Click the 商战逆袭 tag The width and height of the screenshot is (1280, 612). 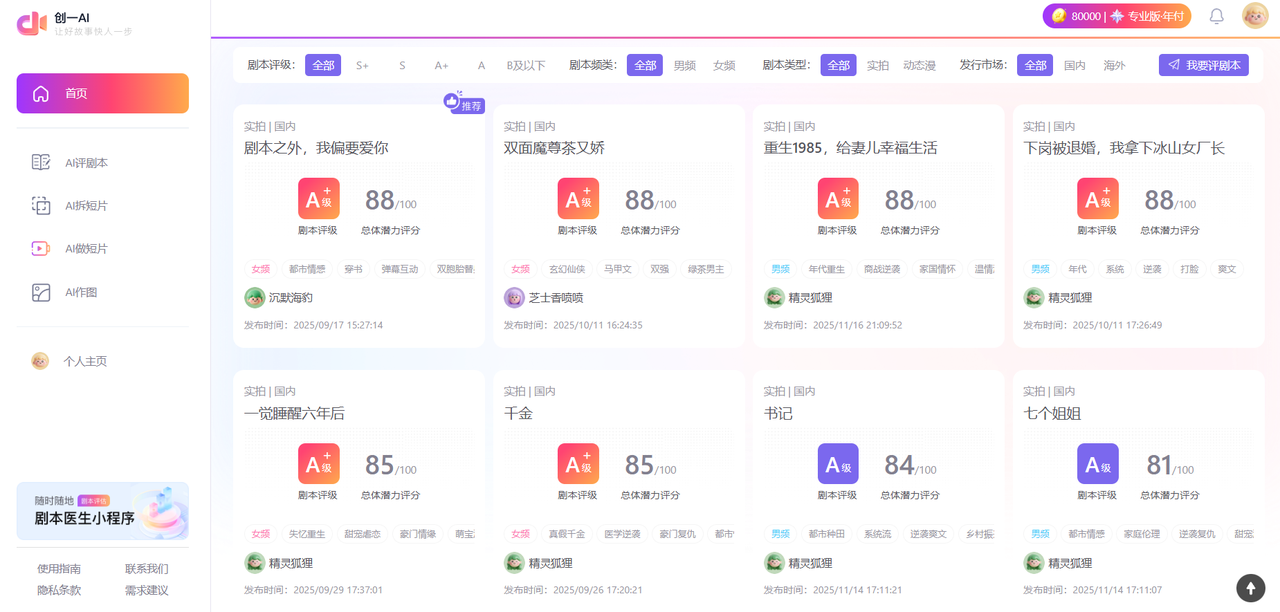[x=882, y=269]
